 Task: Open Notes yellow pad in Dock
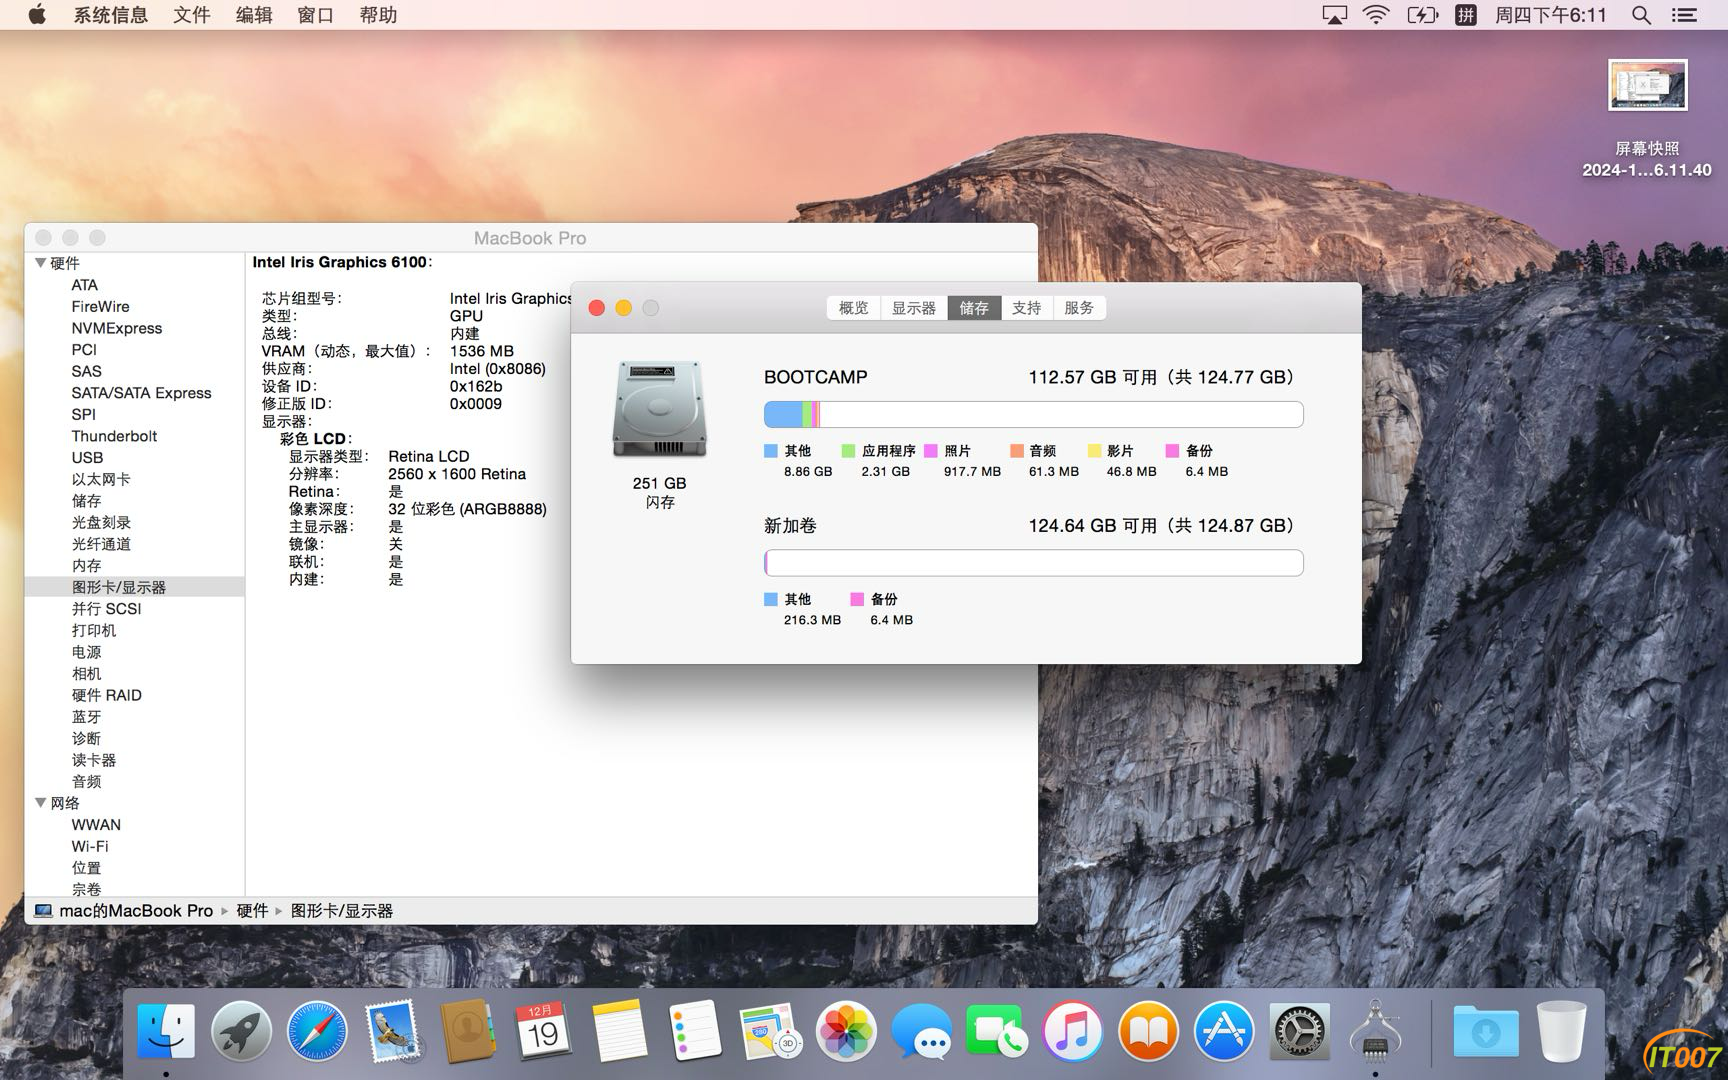[x=619, y=1031]
